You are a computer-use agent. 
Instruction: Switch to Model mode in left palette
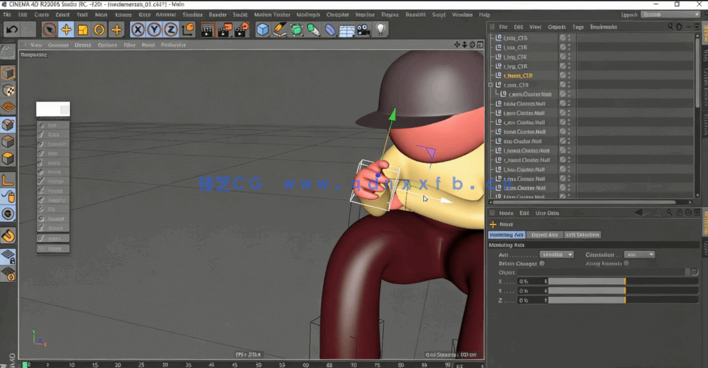8,73
